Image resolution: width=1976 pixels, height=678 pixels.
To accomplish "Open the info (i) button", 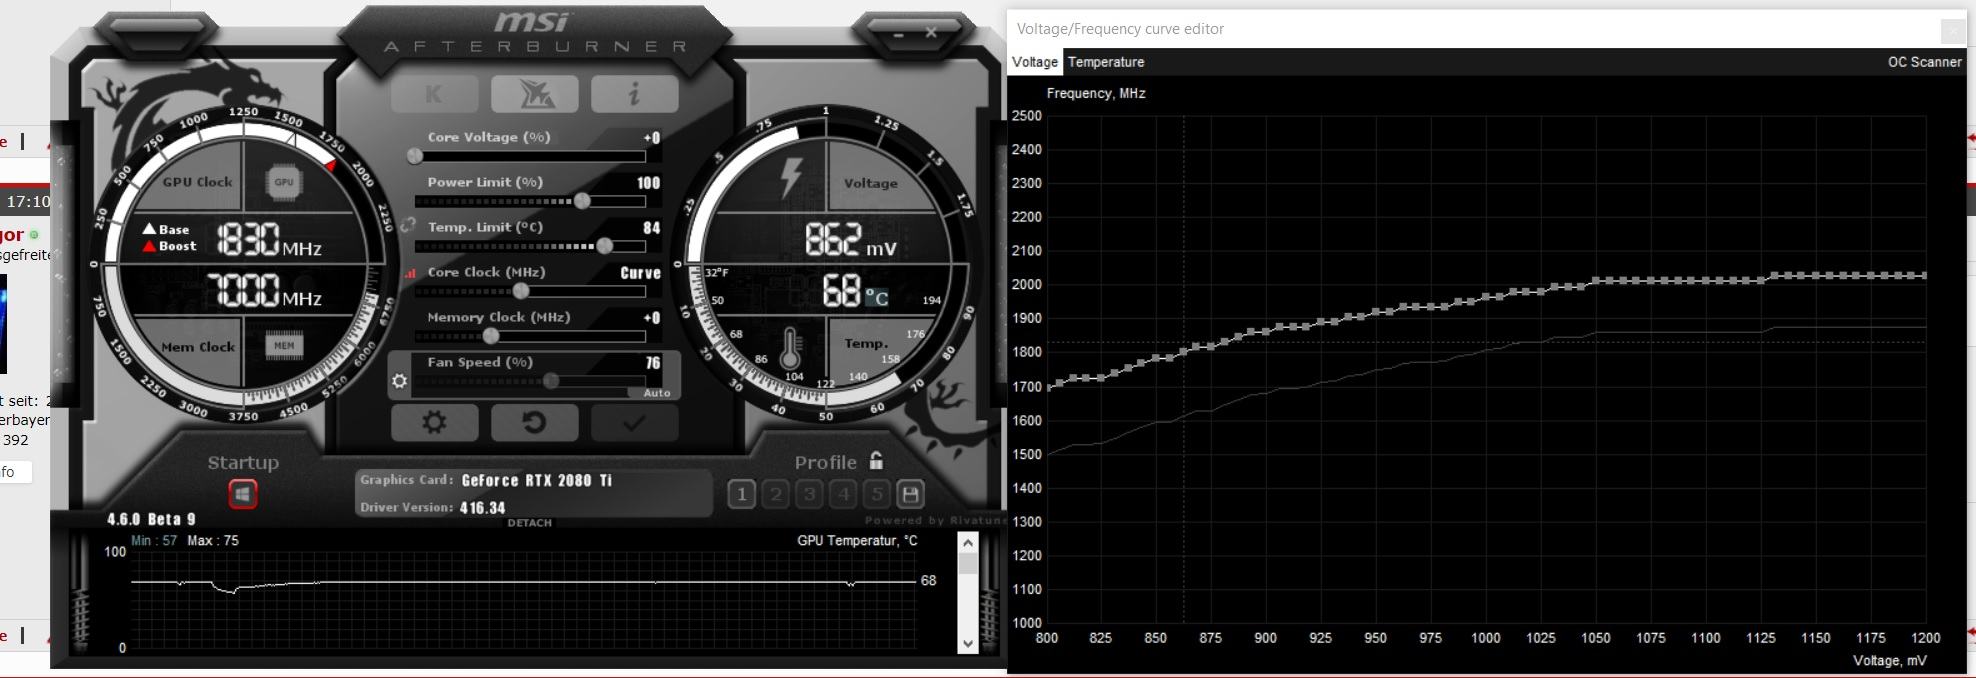I will click(634, 94).
